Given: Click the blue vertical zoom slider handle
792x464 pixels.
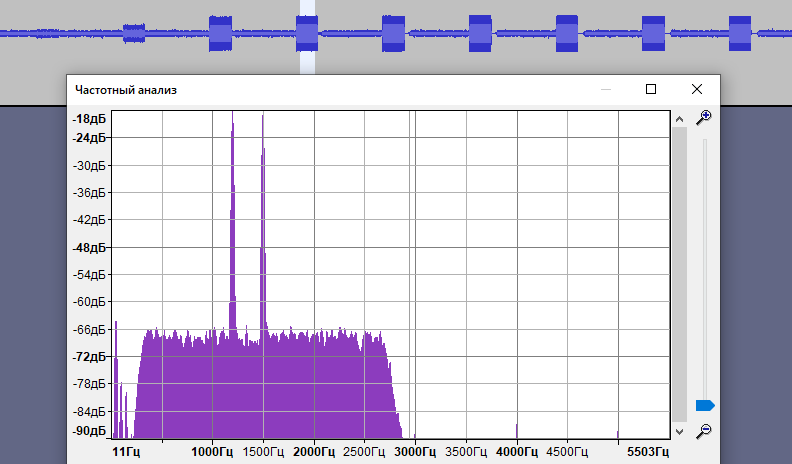Looking at the screenshot, I should click(705, 405).
